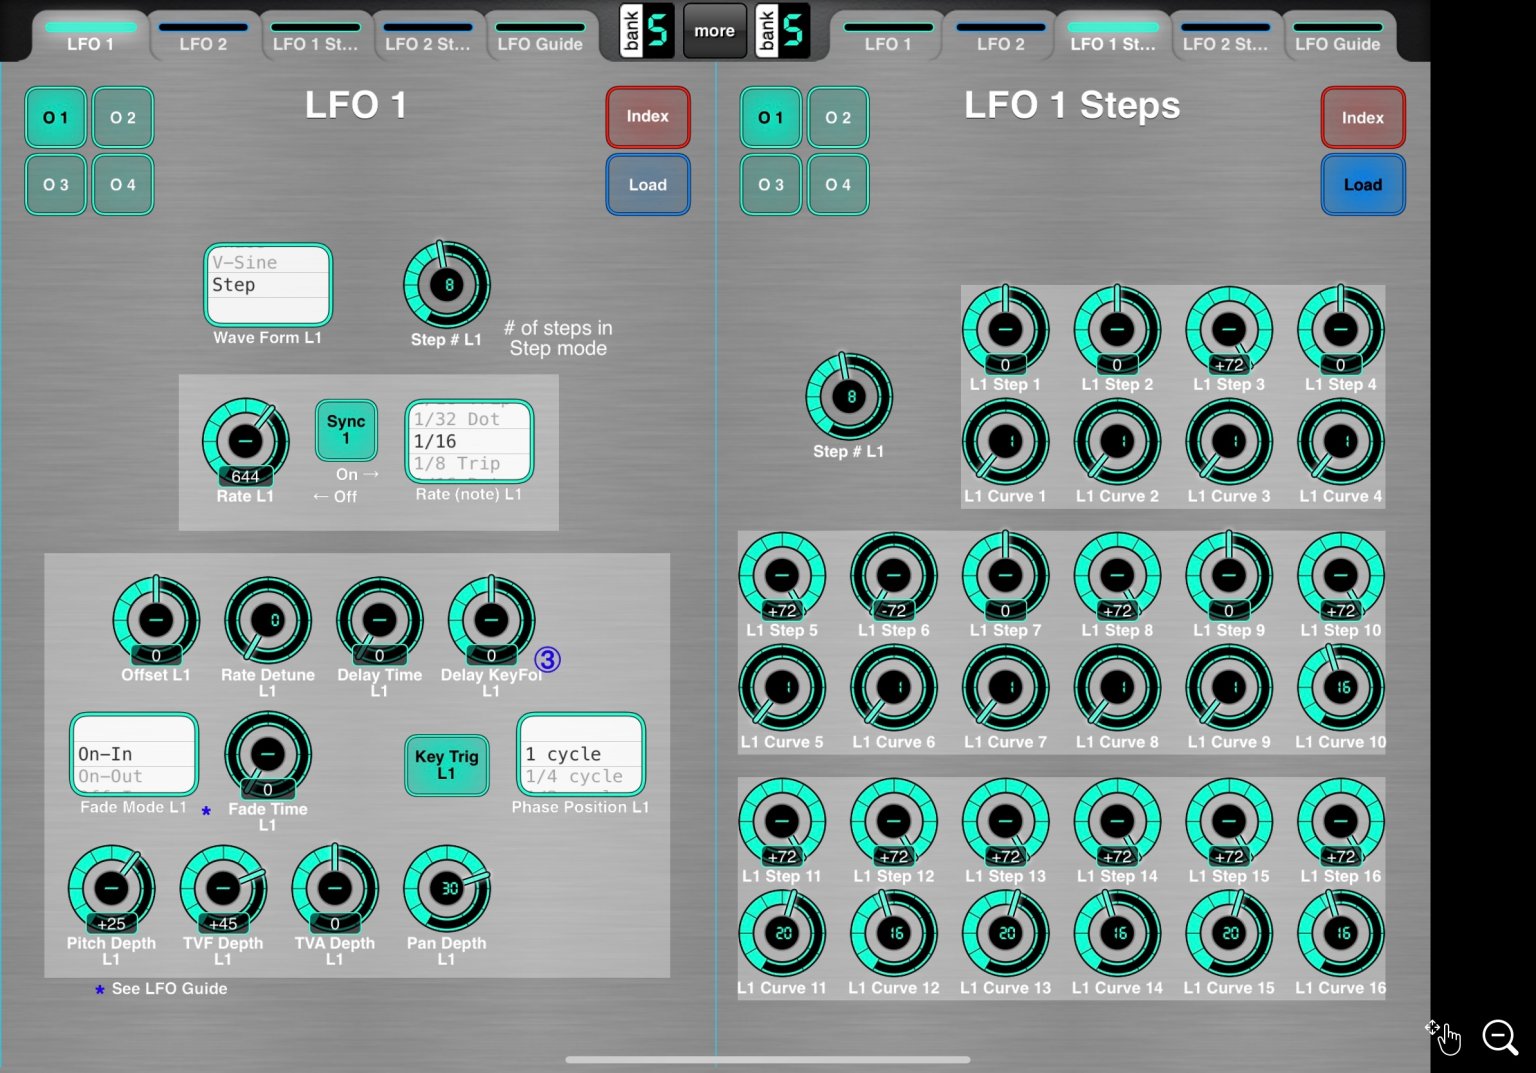Choose 1/4 cycle in Phase Position L1
The height and width of the screenshot is (1073, 1536).
coord(581,776)
